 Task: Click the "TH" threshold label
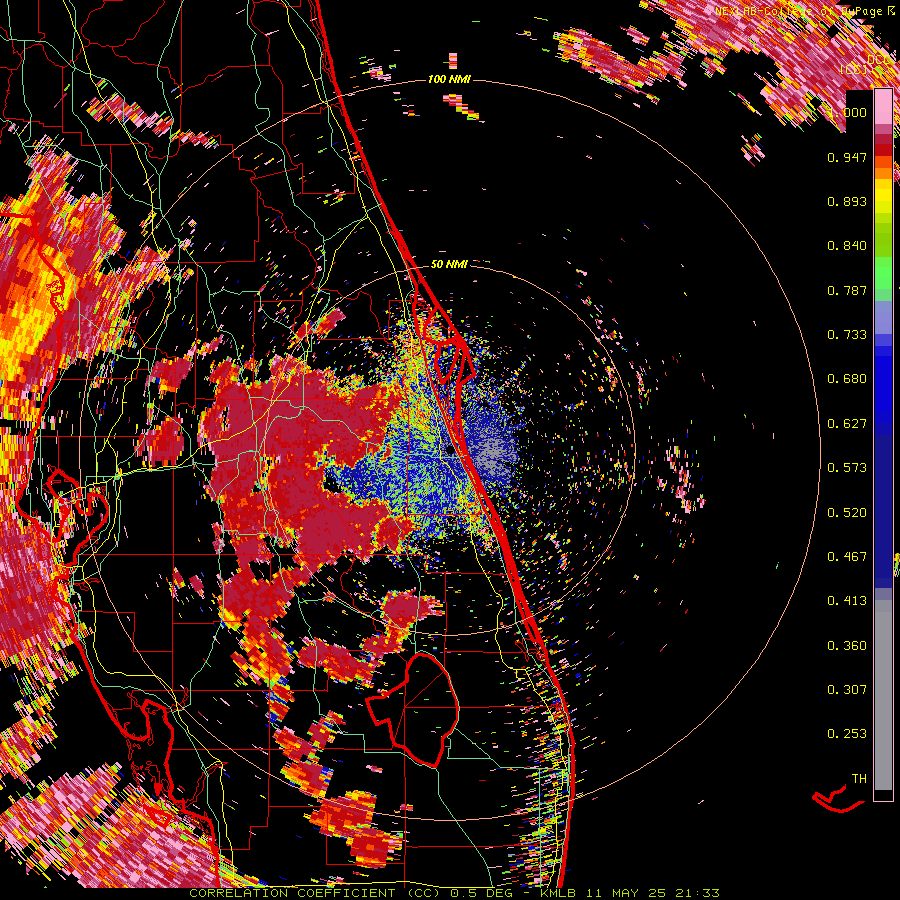pyautogui.click(x=859, y=779)
